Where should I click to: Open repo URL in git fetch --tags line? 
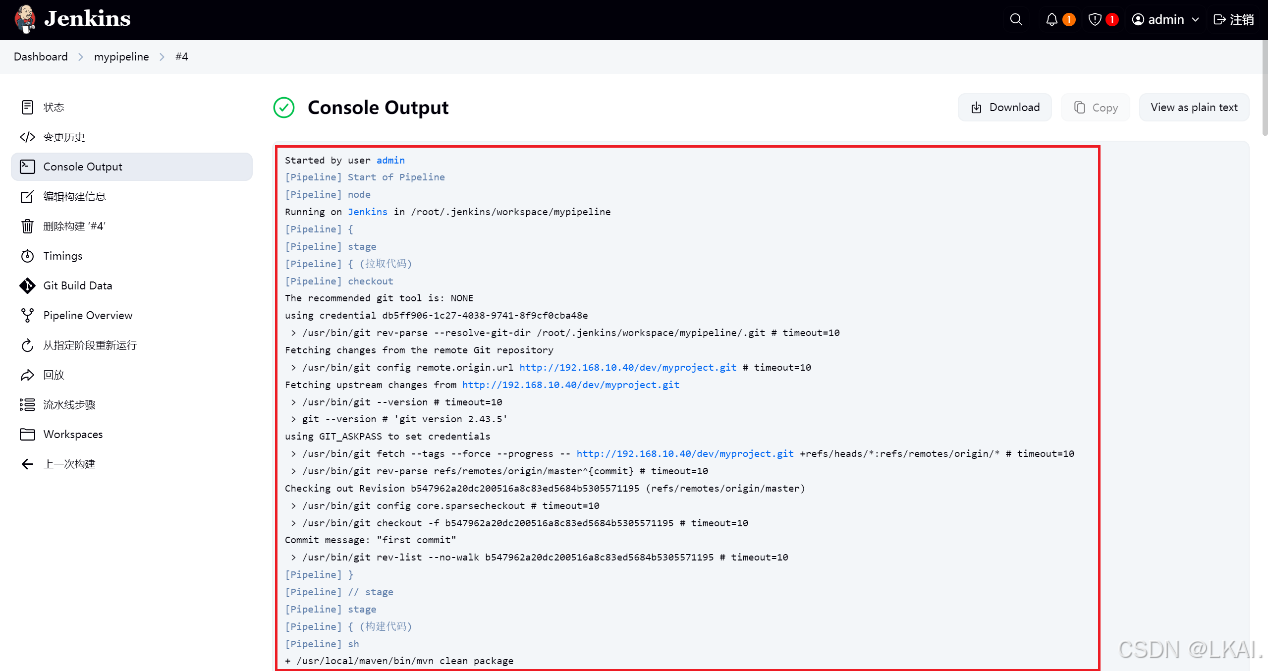(685, 454)
